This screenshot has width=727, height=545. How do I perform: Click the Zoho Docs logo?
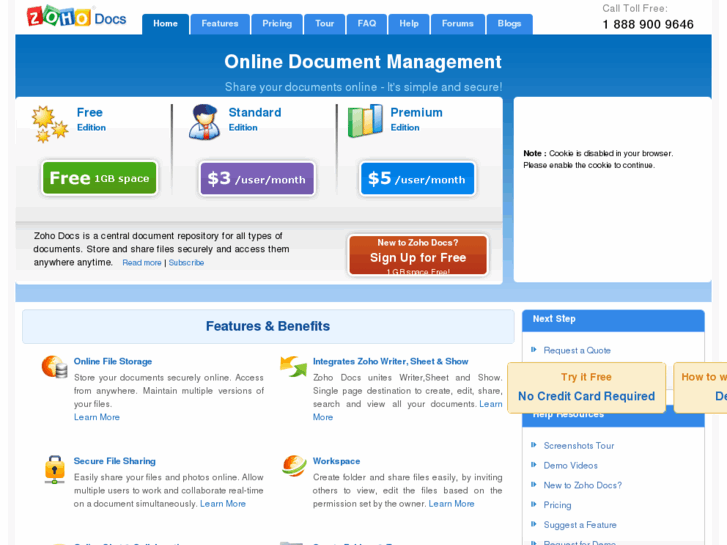[77, 17]
